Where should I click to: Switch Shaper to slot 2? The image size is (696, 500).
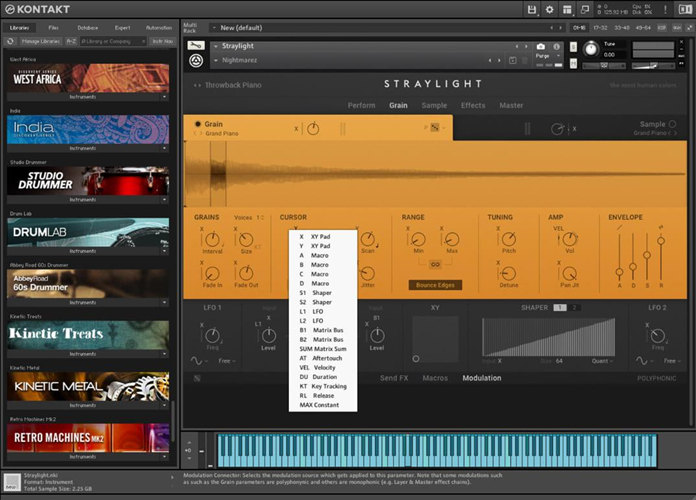(x=575, y=308)
